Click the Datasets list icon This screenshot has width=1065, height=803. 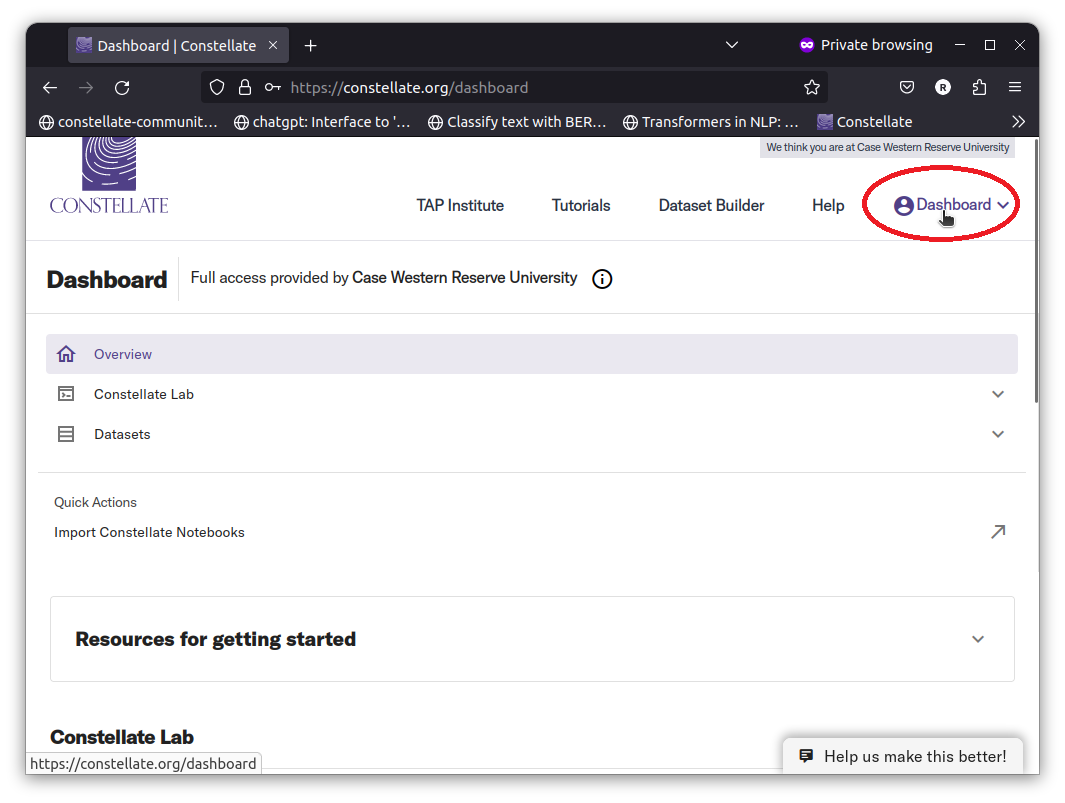66,434
